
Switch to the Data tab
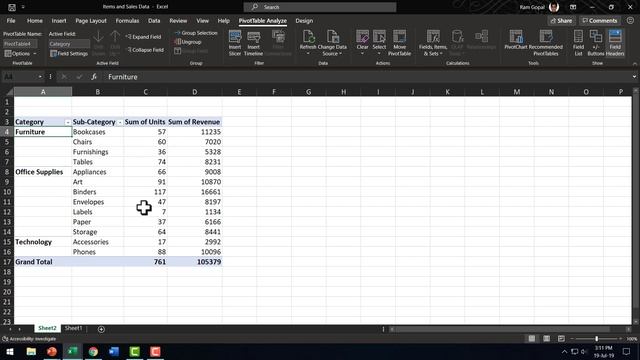pos(154,21)
